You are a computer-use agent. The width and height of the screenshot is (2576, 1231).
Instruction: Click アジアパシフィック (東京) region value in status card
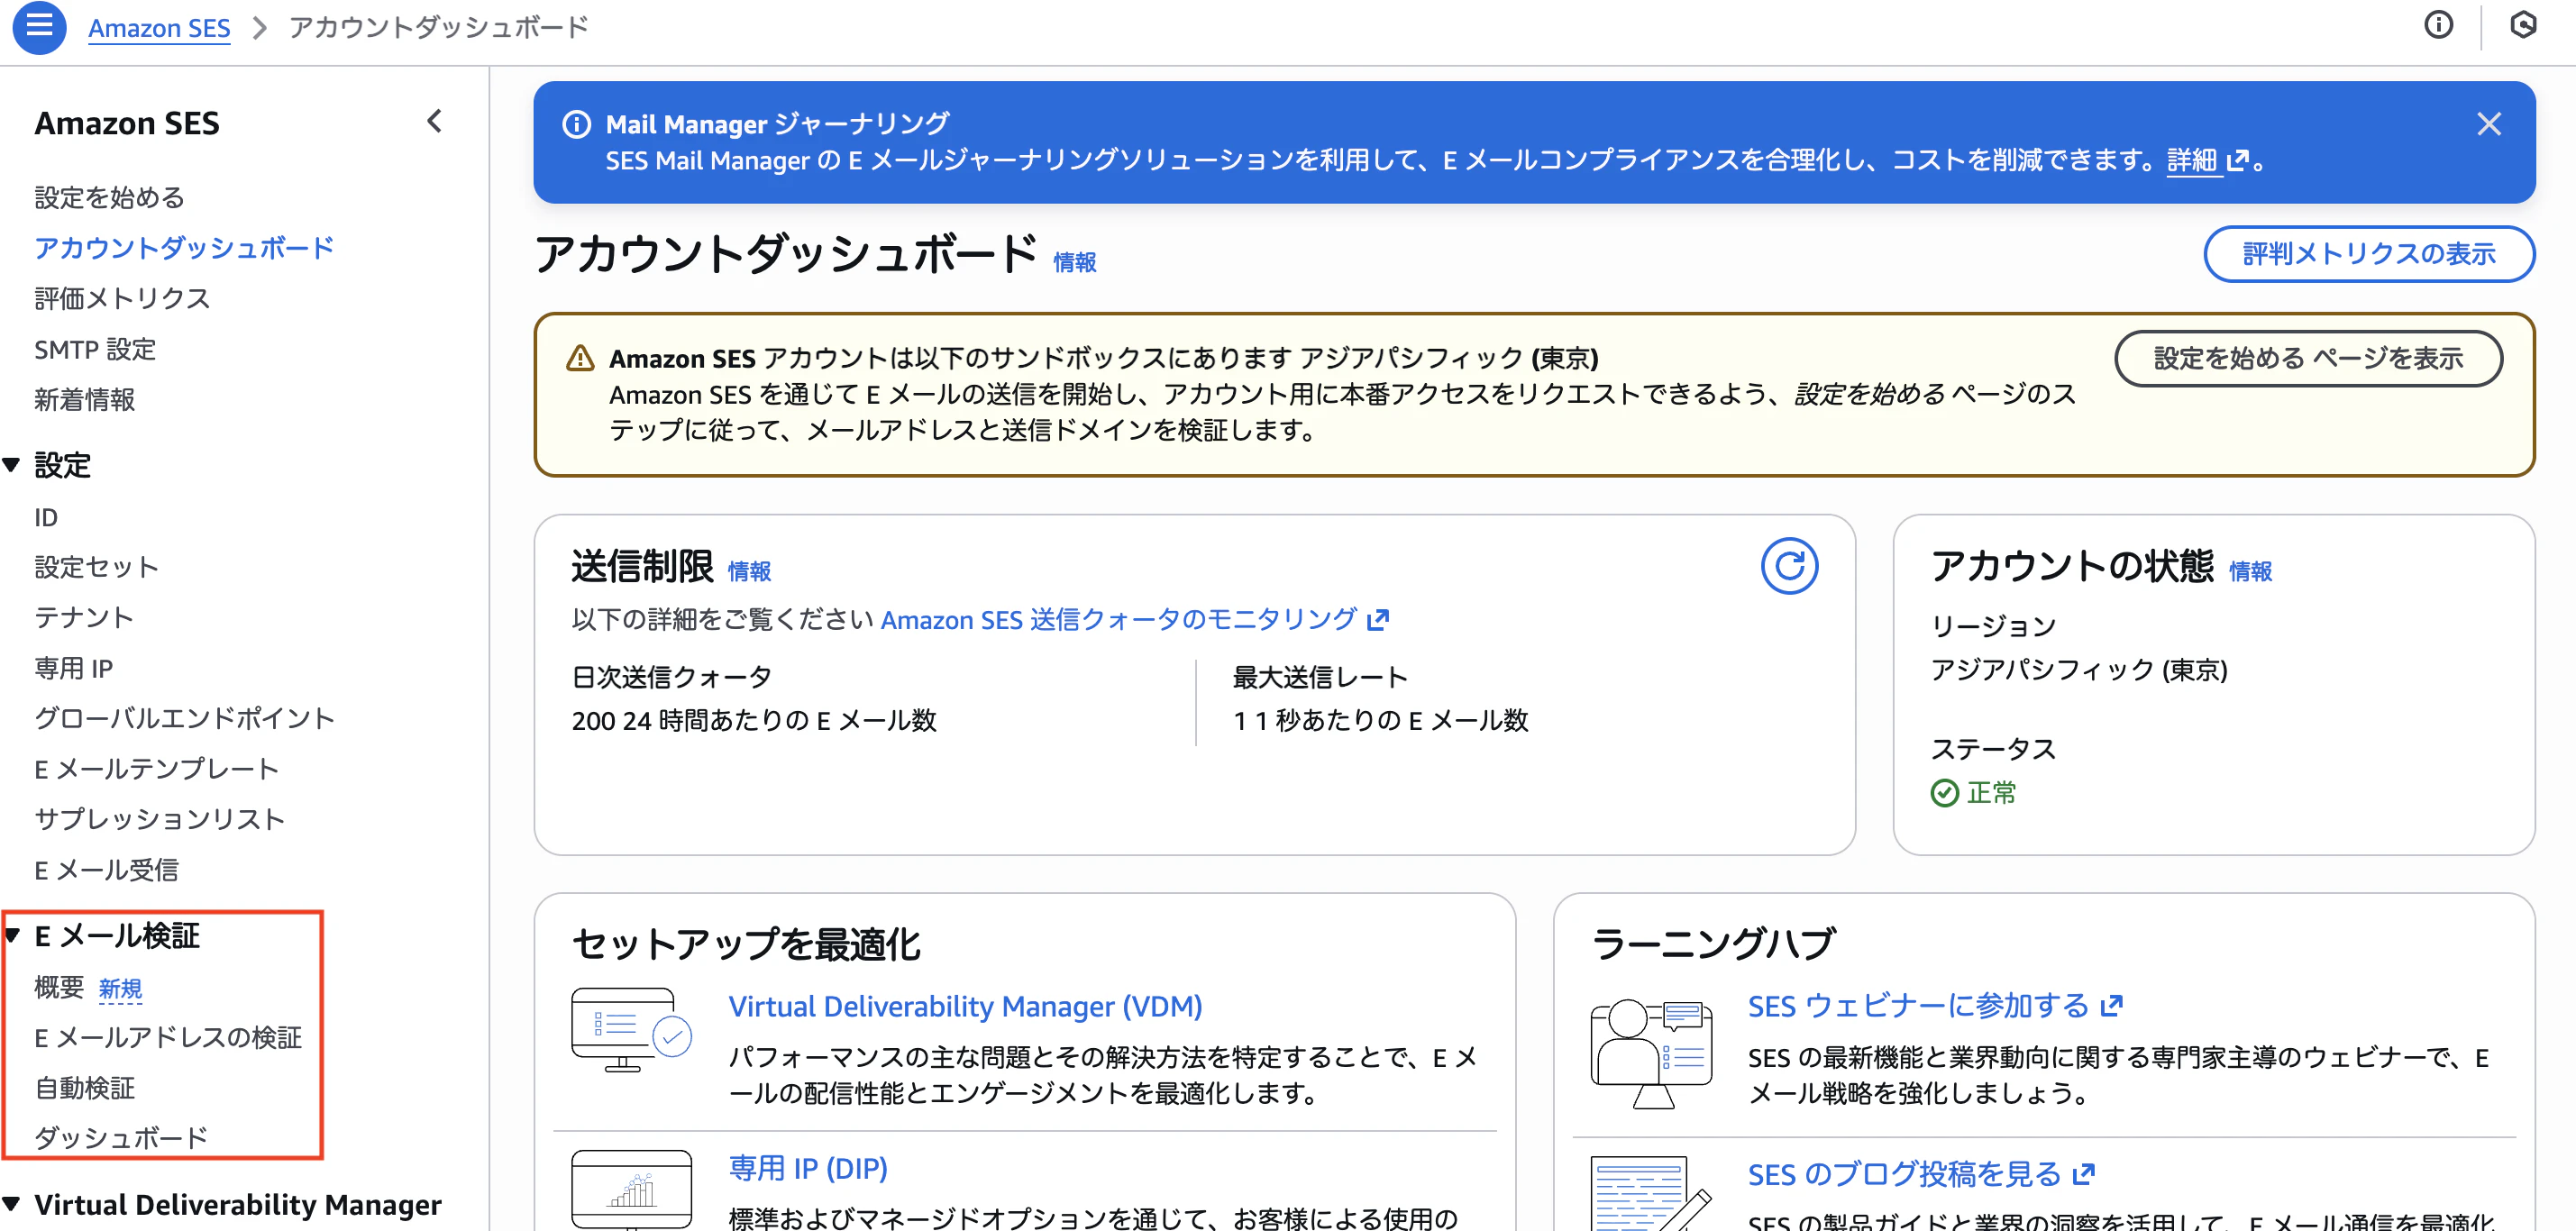2079,670
